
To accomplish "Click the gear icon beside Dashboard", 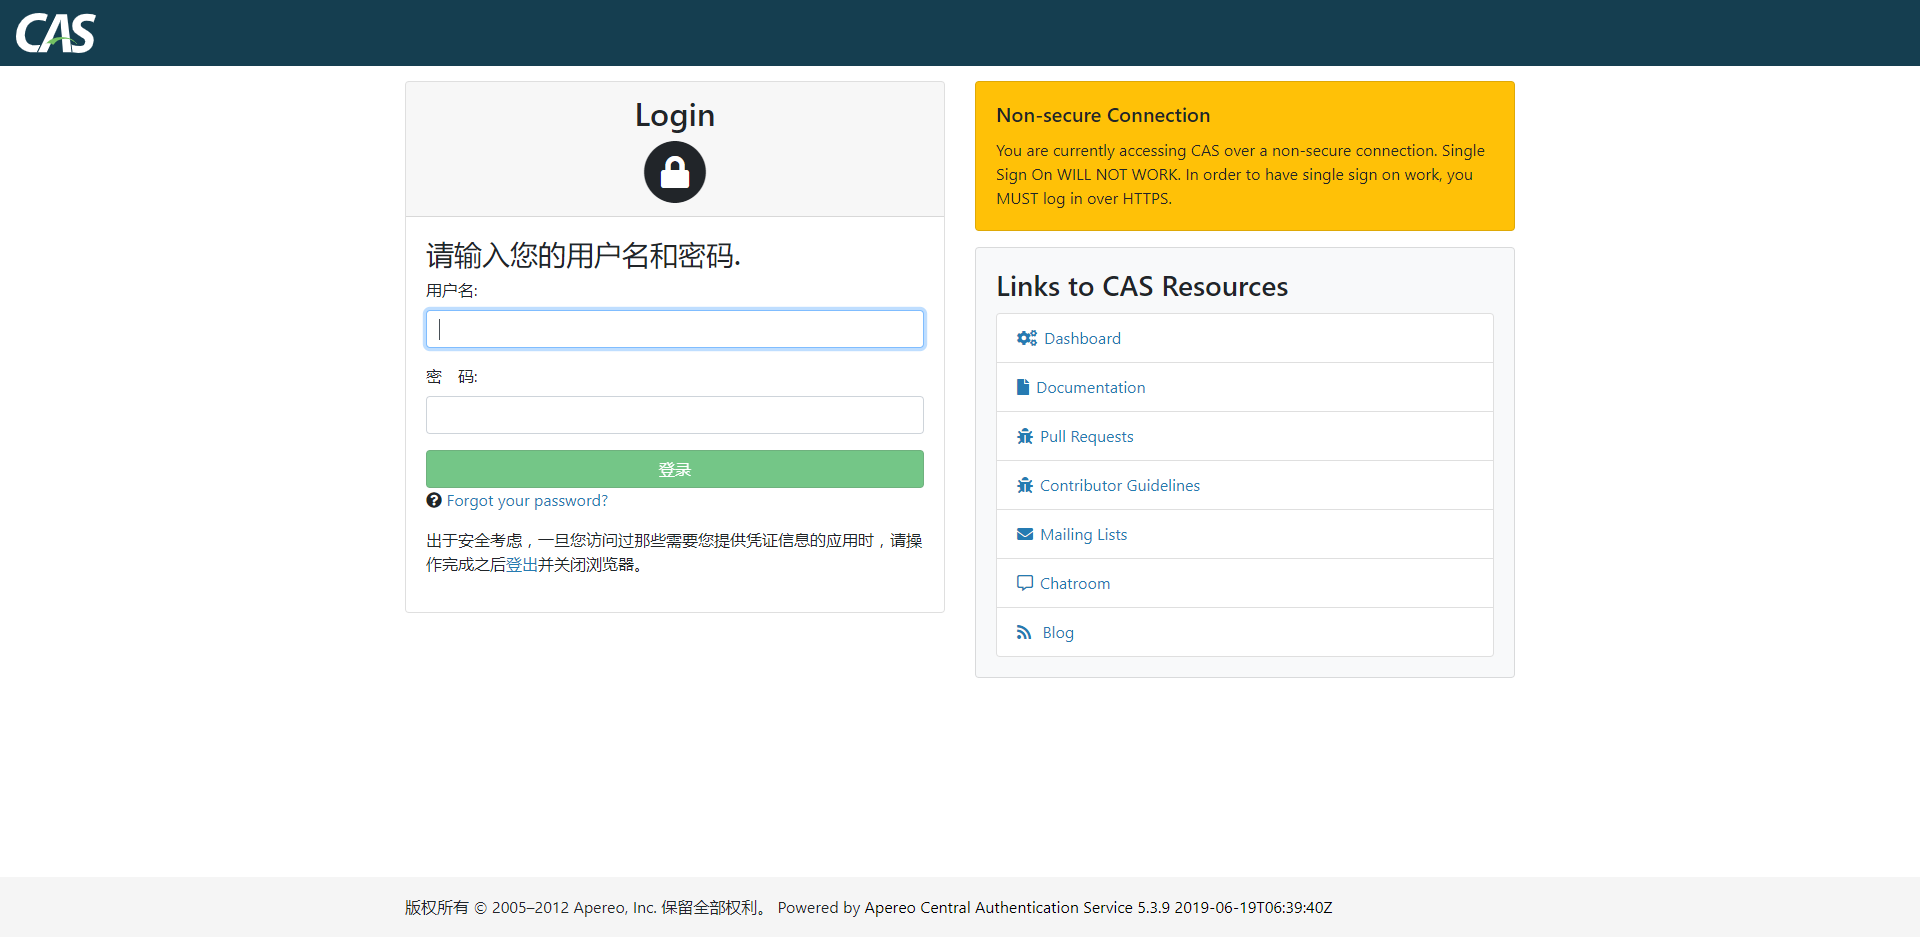I will point(1025,338).
